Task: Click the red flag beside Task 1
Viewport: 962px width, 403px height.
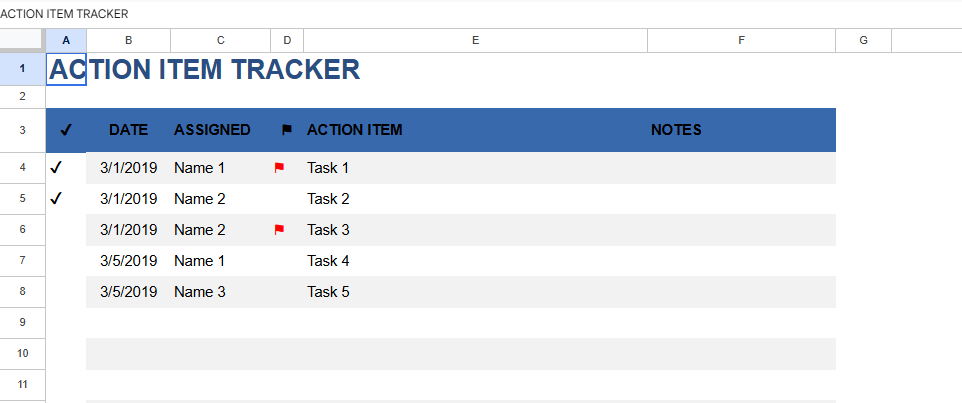Action: pos(279,168)
